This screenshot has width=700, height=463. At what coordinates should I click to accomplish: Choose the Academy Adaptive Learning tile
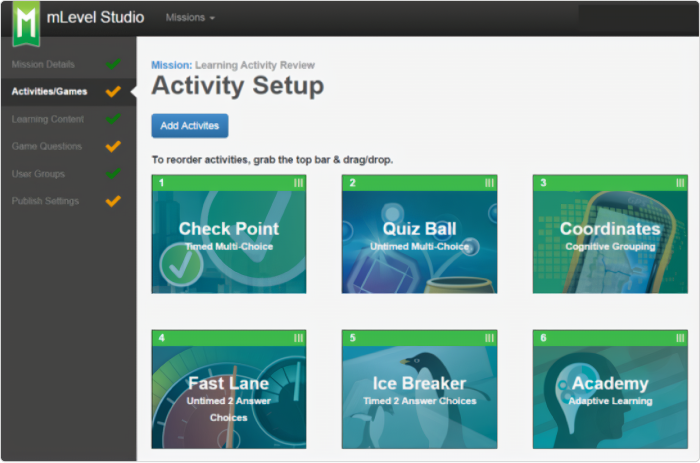(x=610, y=396)
